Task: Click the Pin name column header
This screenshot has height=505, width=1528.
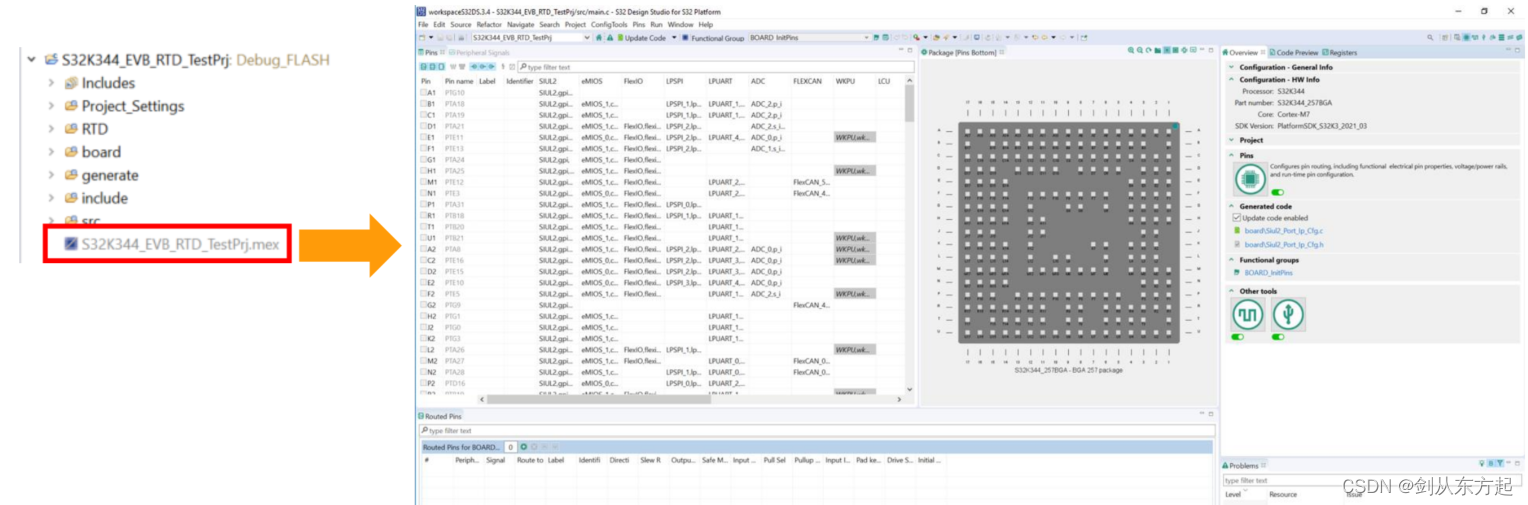Action: click(459, 81)
